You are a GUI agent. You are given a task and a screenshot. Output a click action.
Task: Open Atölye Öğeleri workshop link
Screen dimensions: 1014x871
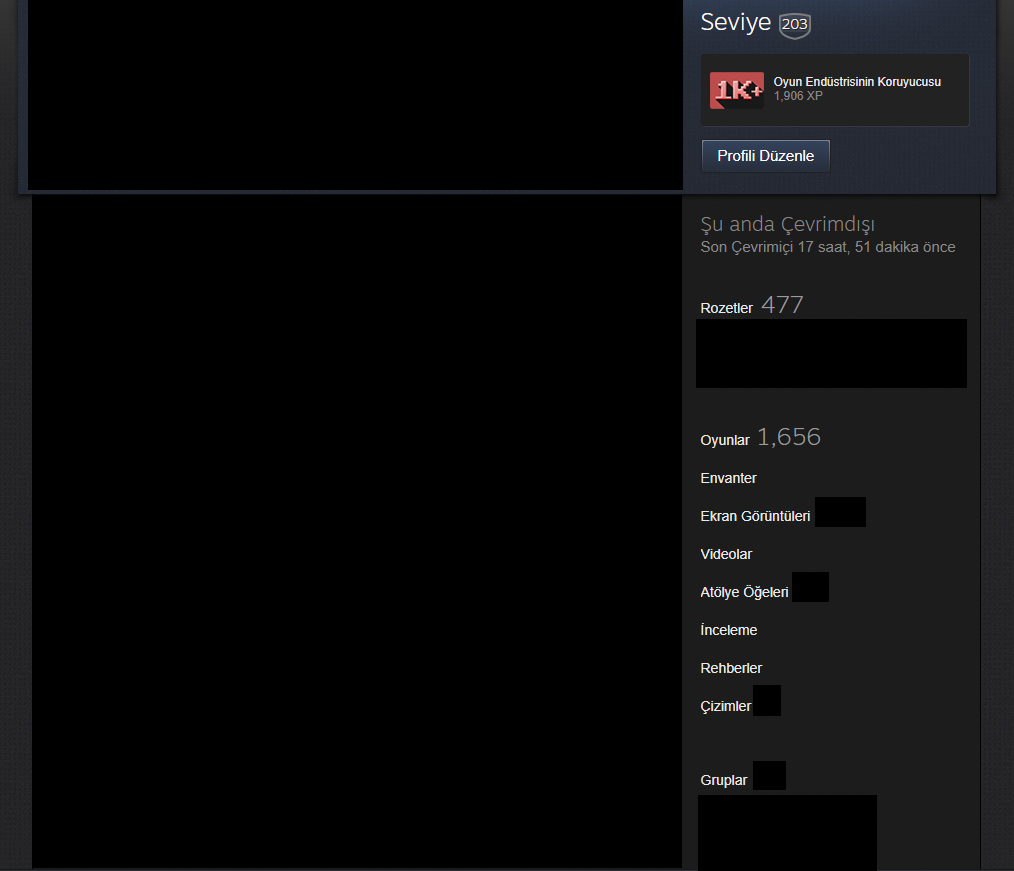pos(744,592)
